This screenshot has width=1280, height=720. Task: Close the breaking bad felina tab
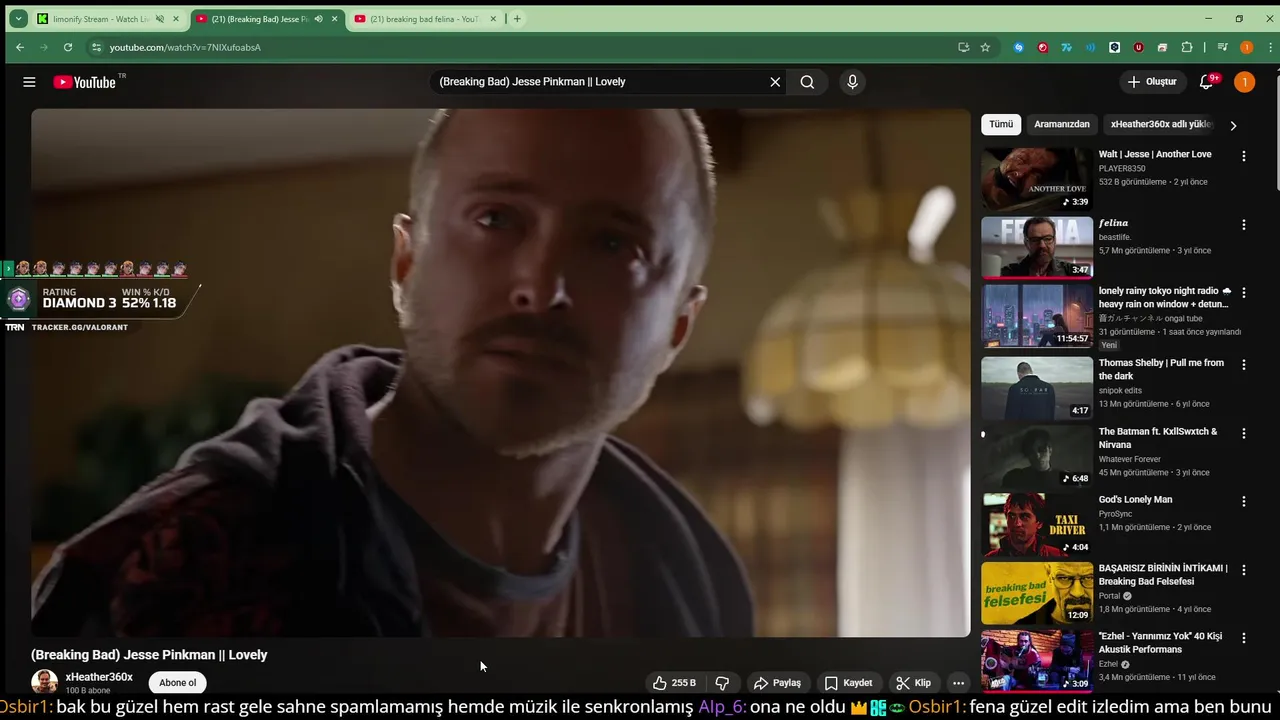[493, 19]
